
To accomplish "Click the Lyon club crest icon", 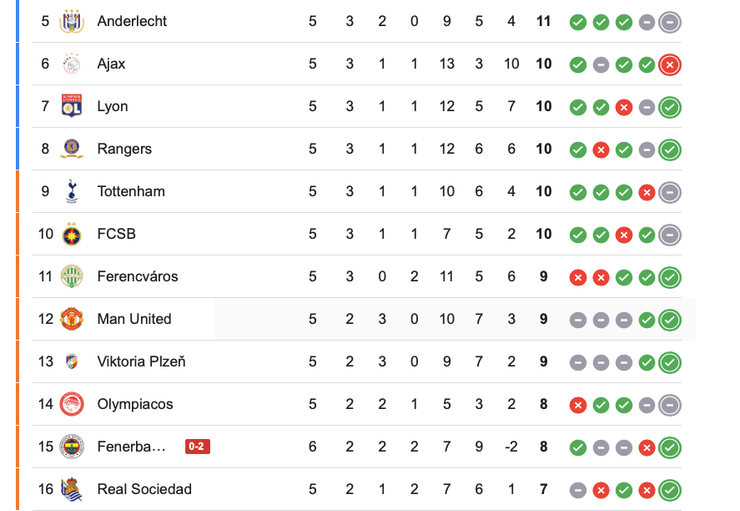I will [x=71, y=106].
